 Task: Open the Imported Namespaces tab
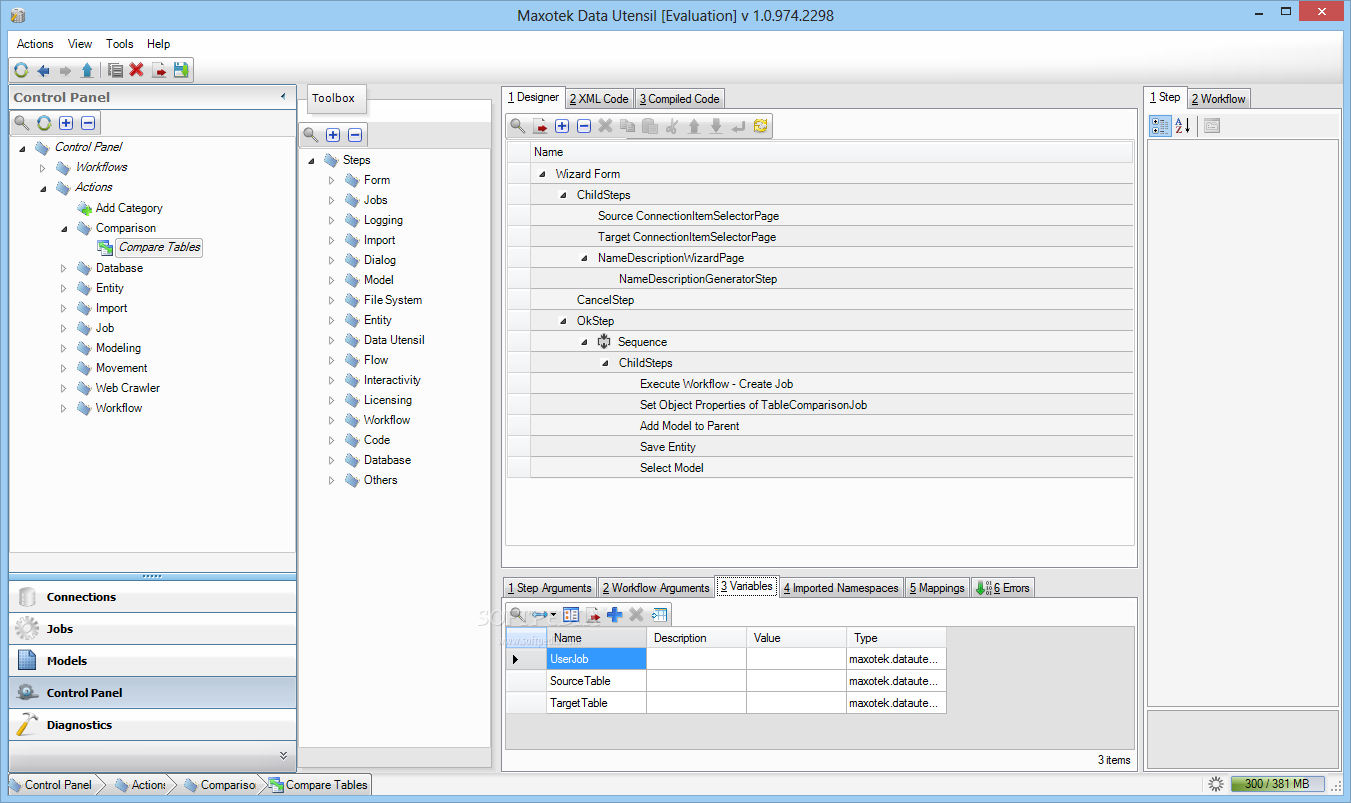coord(841,588)
